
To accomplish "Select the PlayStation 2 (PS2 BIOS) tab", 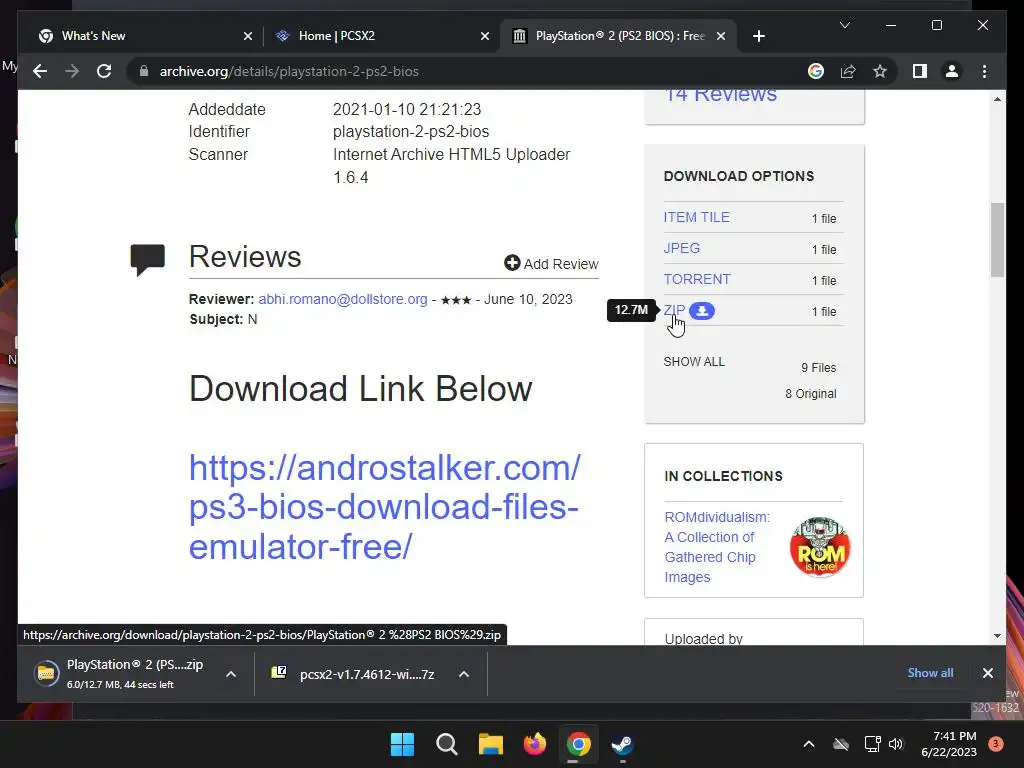I will click(x=618, y=36).
